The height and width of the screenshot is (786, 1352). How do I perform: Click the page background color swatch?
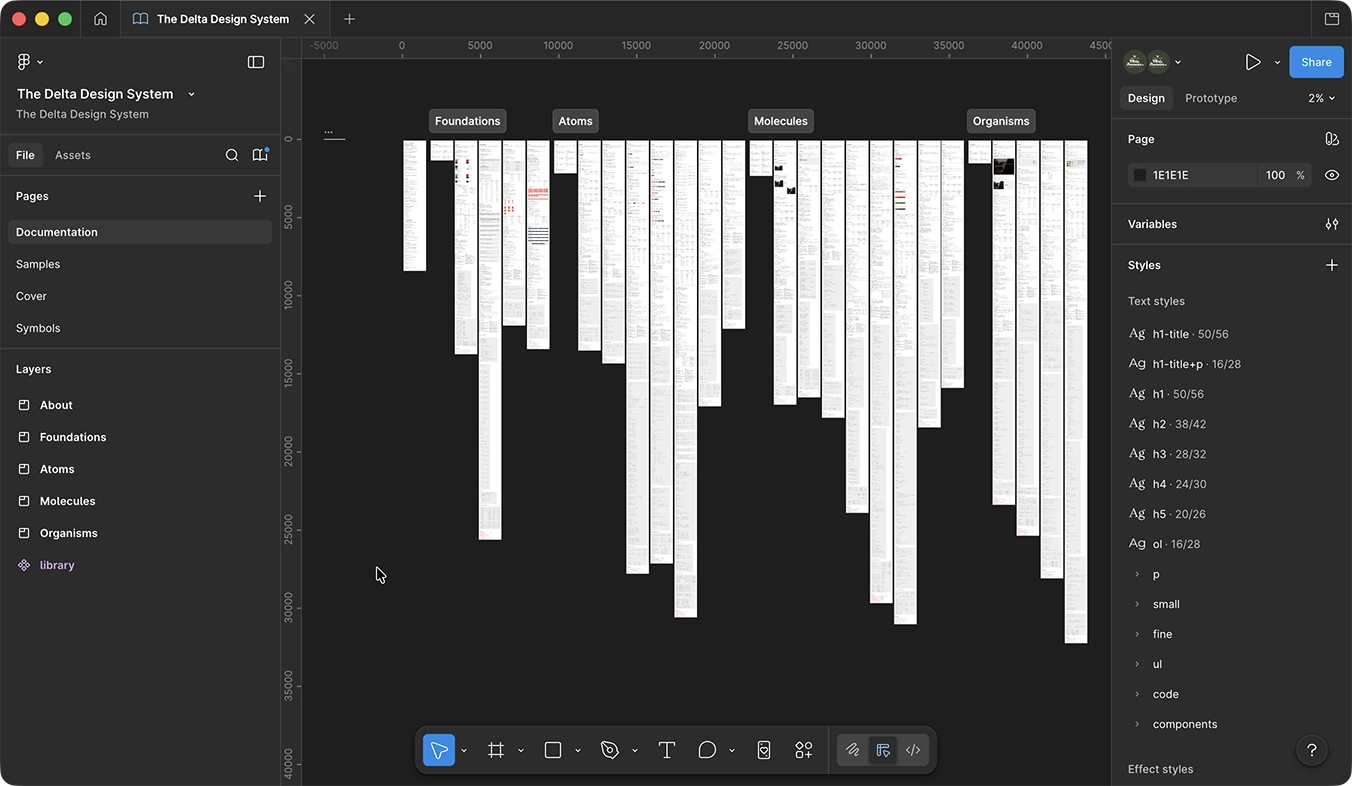pyautogui.click(x=1139, y=175)
